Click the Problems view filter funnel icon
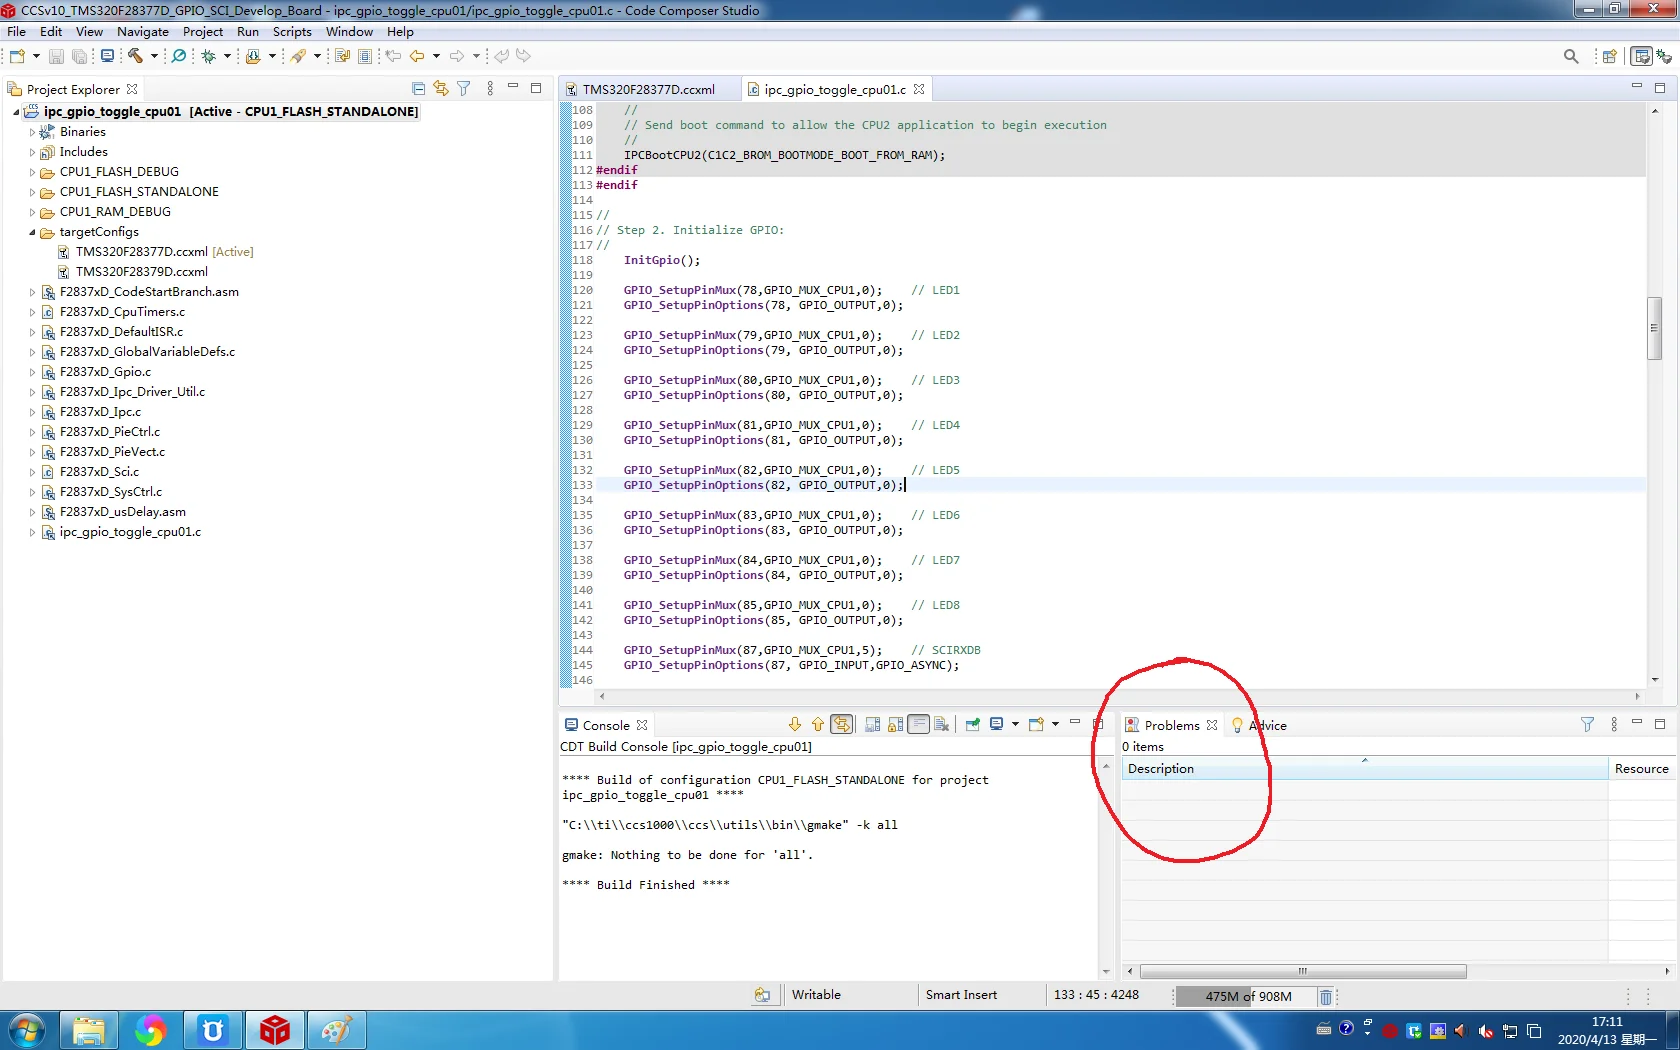This screenshot has width=1680, height=1050. [x=1587, y=725]
